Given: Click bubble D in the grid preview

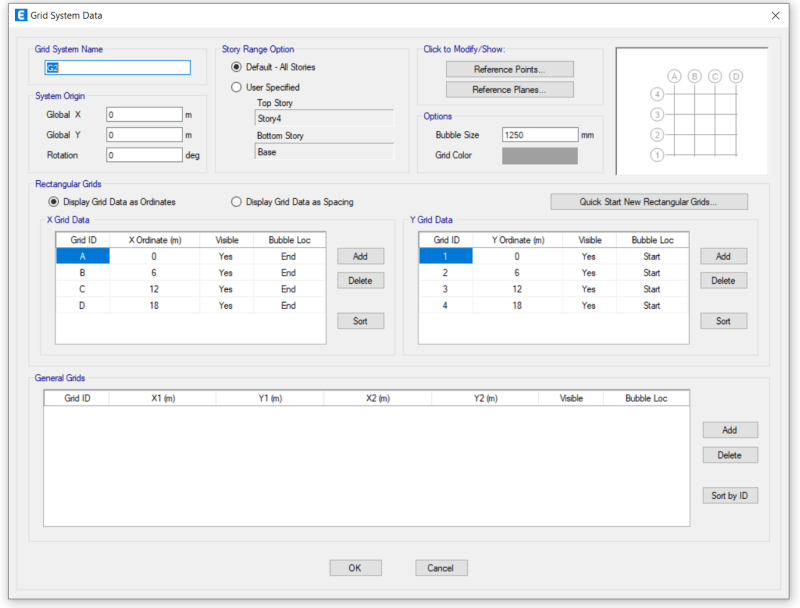Looking at the screenshot, I should (x=736, y=77).
